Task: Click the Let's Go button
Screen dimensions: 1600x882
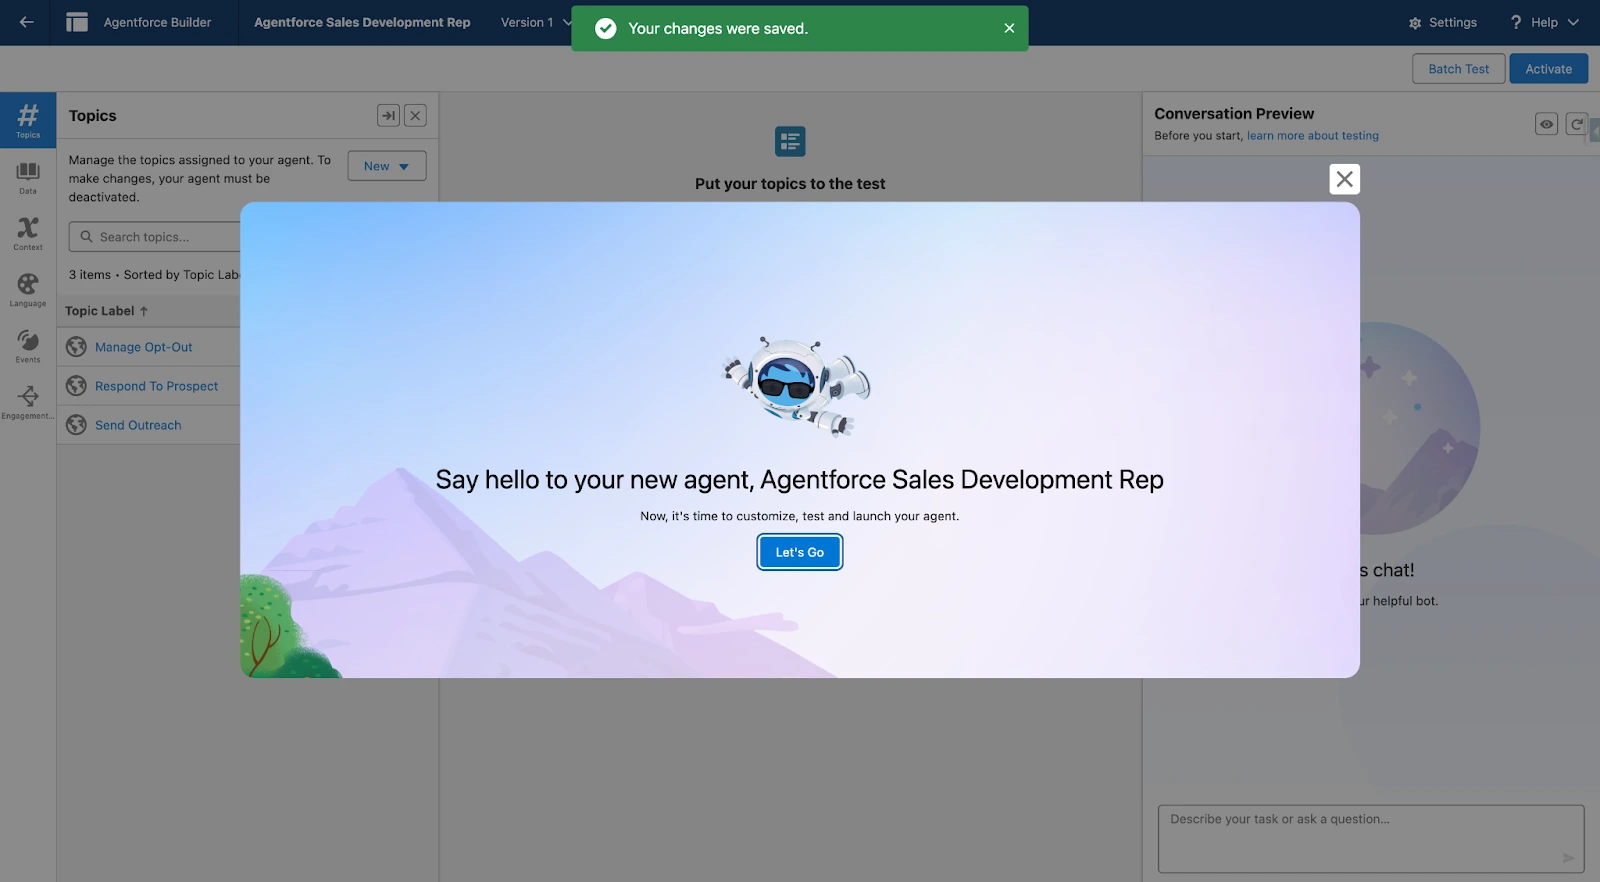Action: click(800, 552)
